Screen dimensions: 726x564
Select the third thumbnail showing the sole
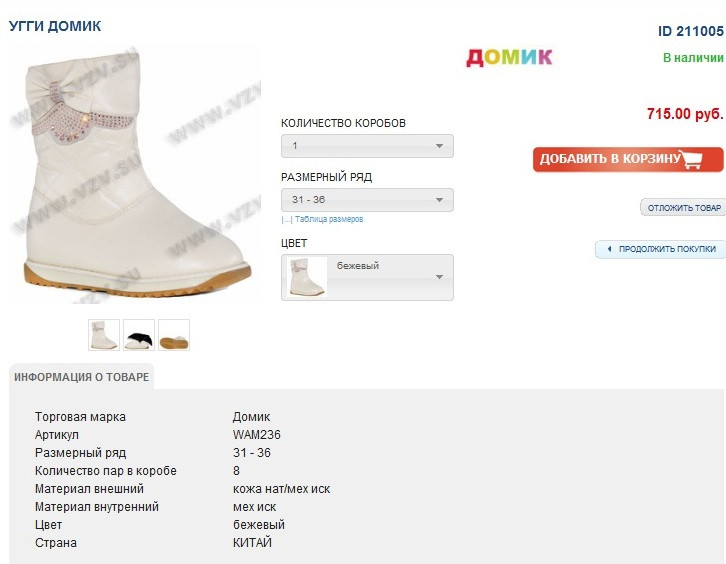pyautogui.click(x=174, y=335)
